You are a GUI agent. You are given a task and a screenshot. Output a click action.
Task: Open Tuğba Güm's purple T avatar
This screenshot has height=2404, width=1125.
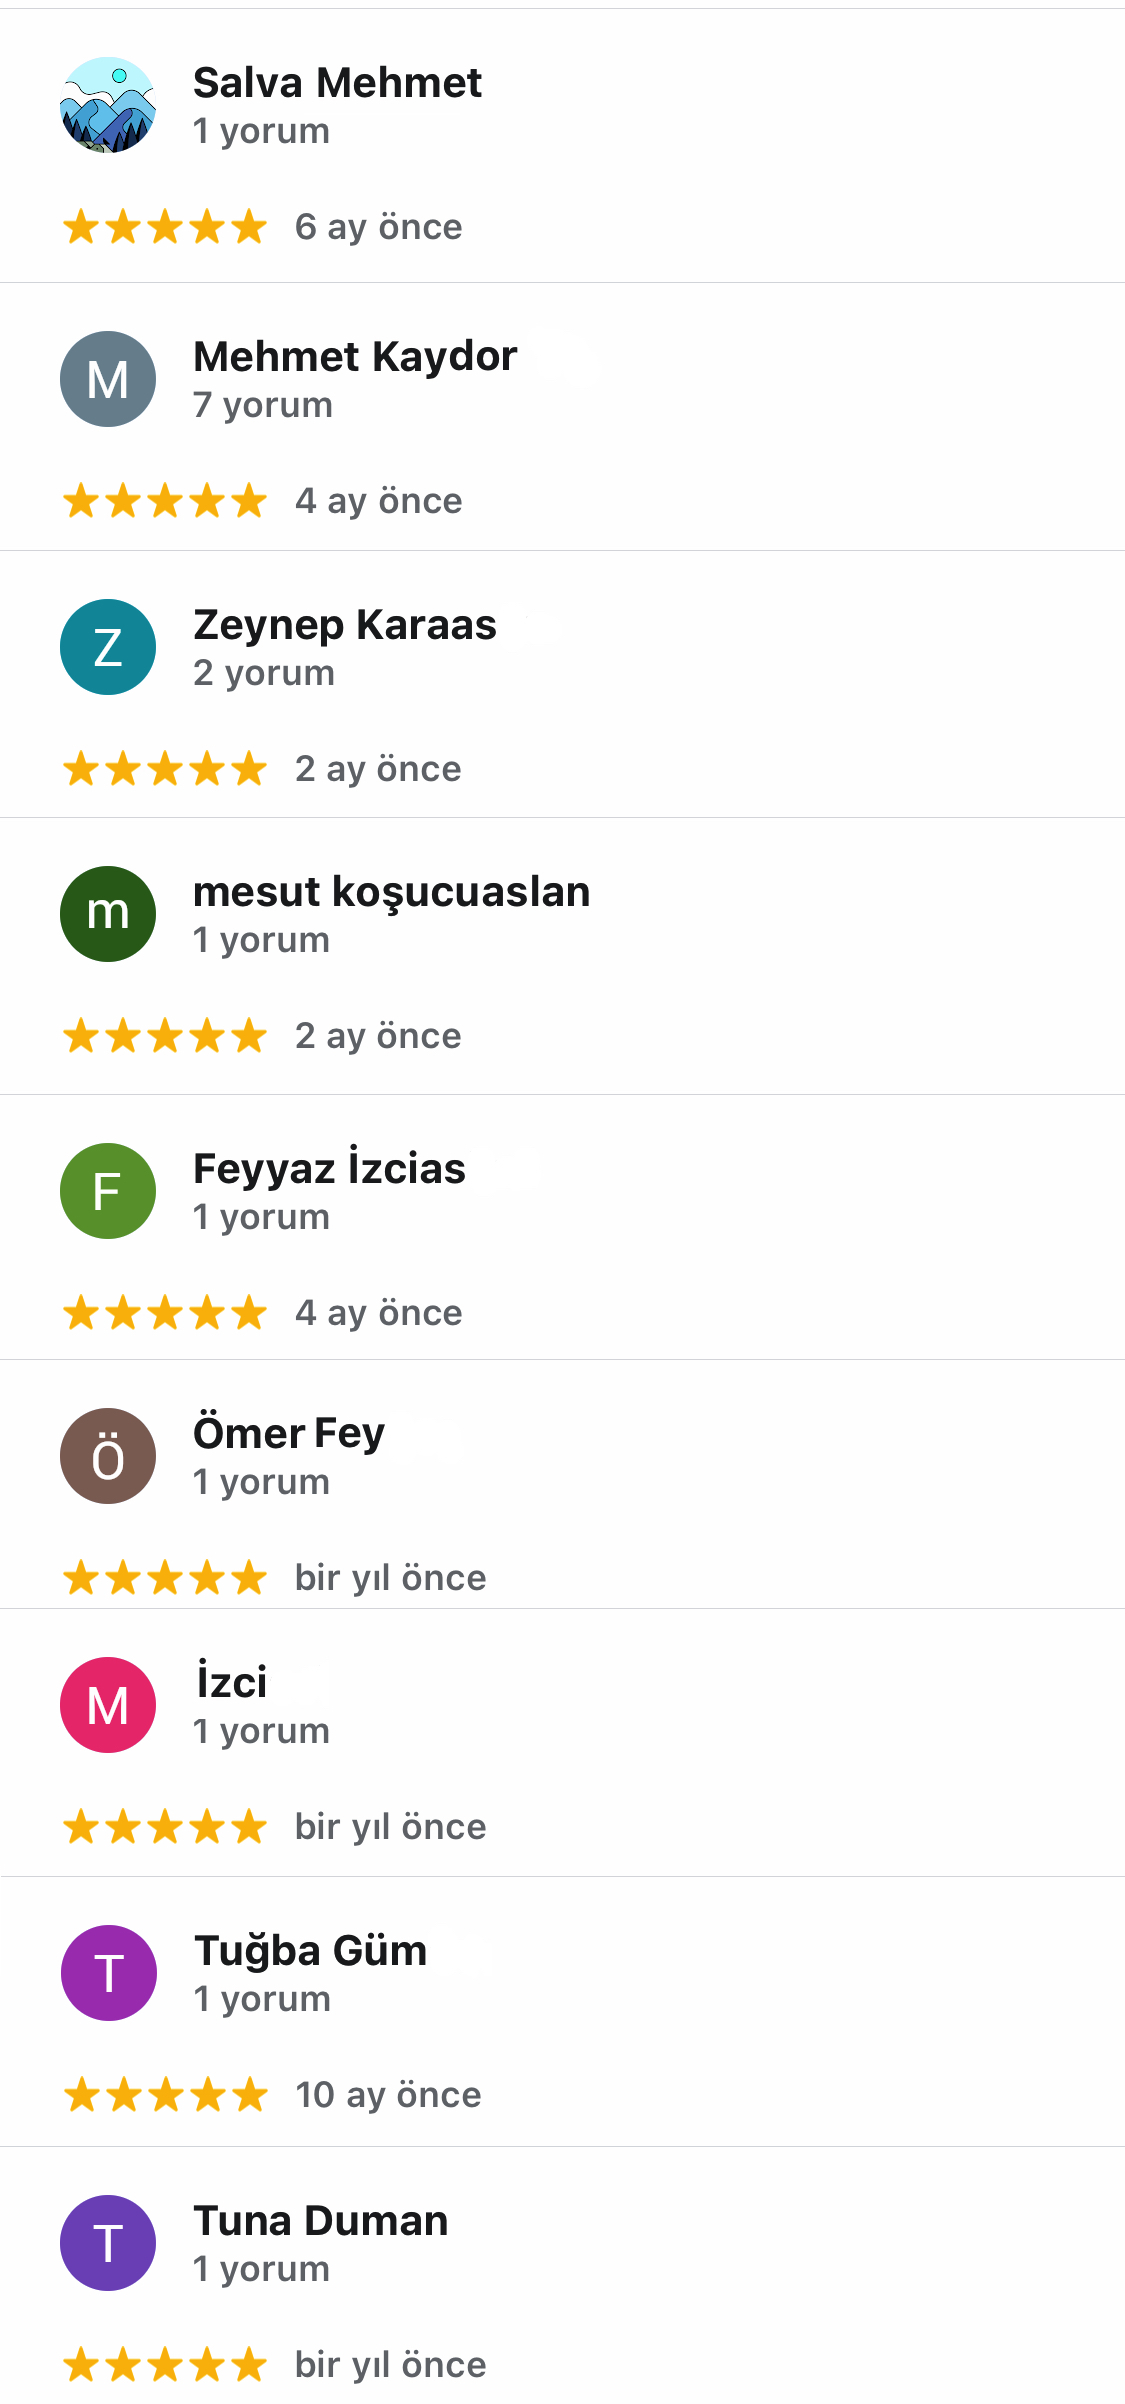pyautogui.click(x=108, y=1973)
